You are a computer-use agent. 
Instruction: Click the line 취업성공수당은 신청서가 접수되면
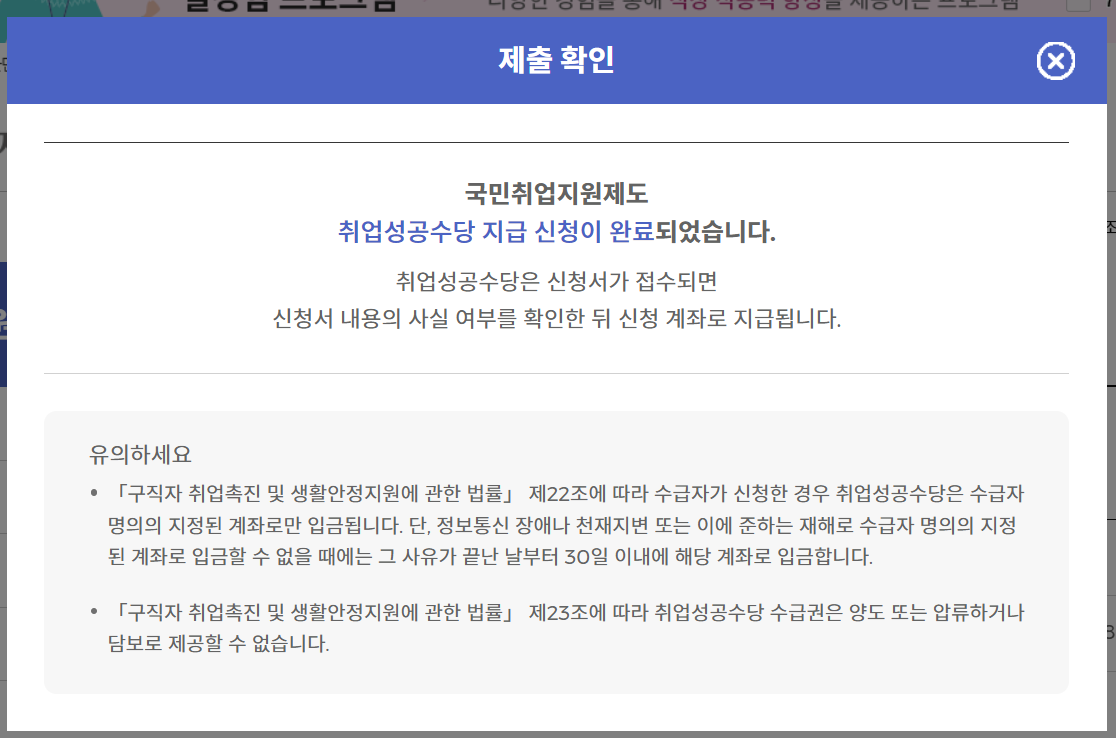click(x=556, y=281)
